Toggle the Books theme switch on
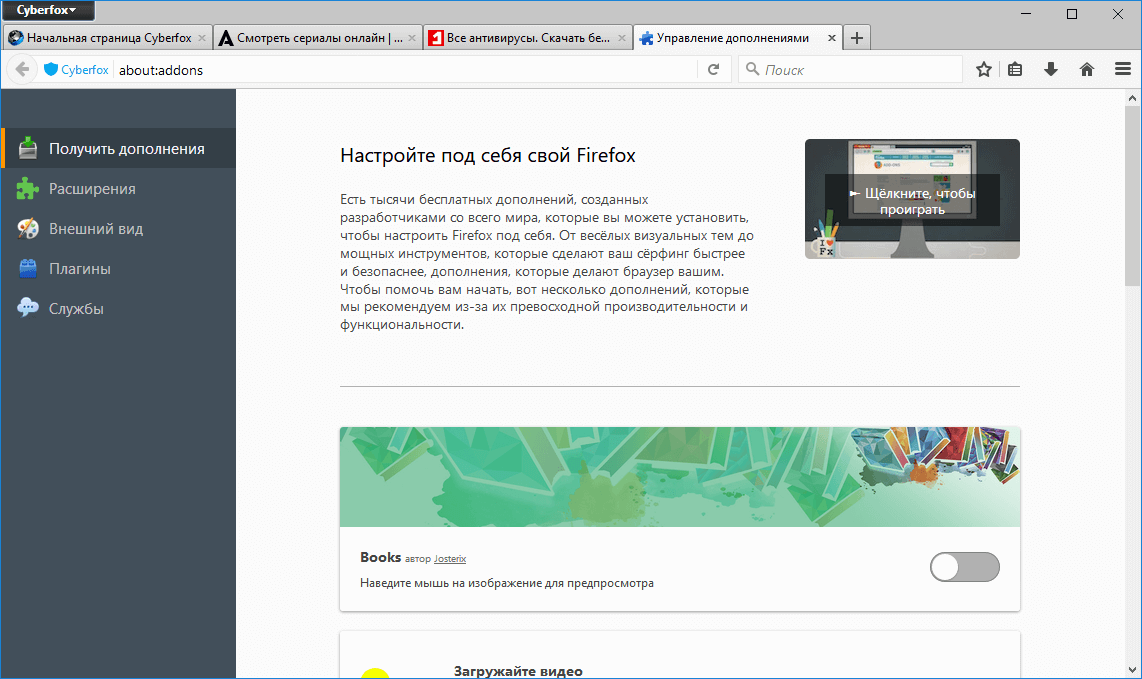This screenshot has width=1142, height=679. [x=964, y=567]
